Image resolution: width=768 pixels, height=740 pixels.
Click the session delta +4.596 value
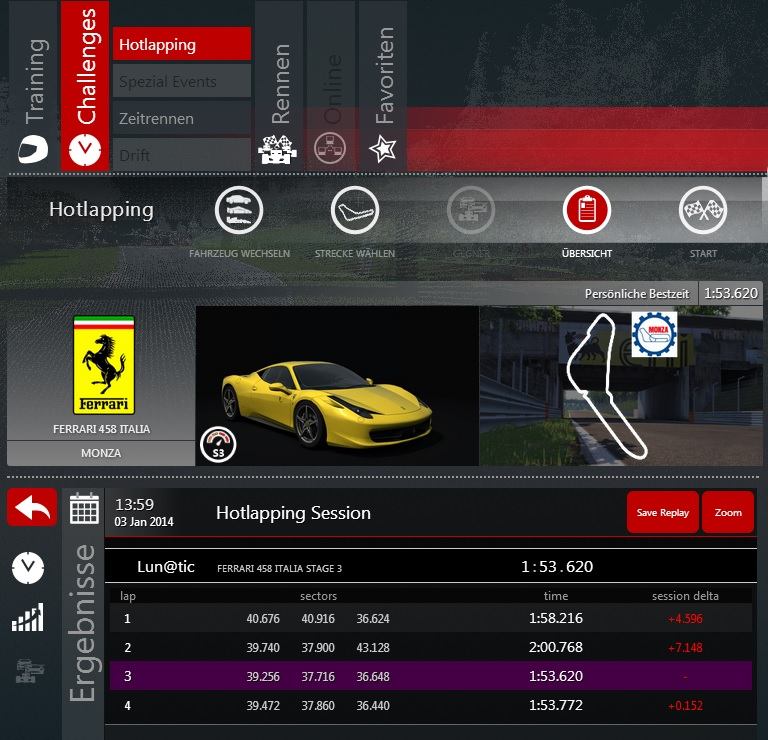(x=685, y=619)
